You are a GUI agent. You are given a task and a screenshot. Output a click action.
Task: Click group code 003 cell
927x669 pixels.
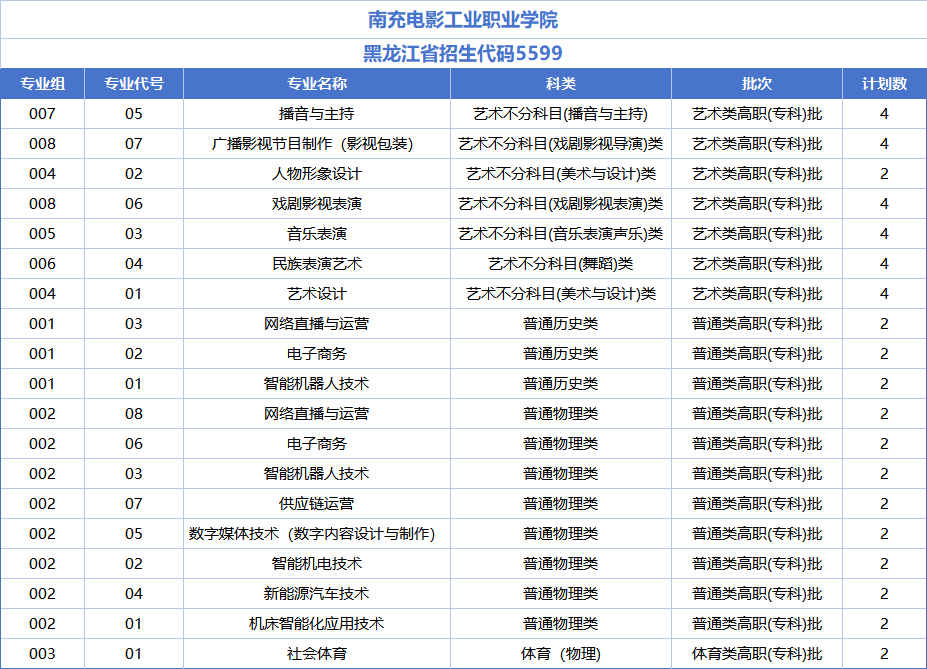click(43, 654)
